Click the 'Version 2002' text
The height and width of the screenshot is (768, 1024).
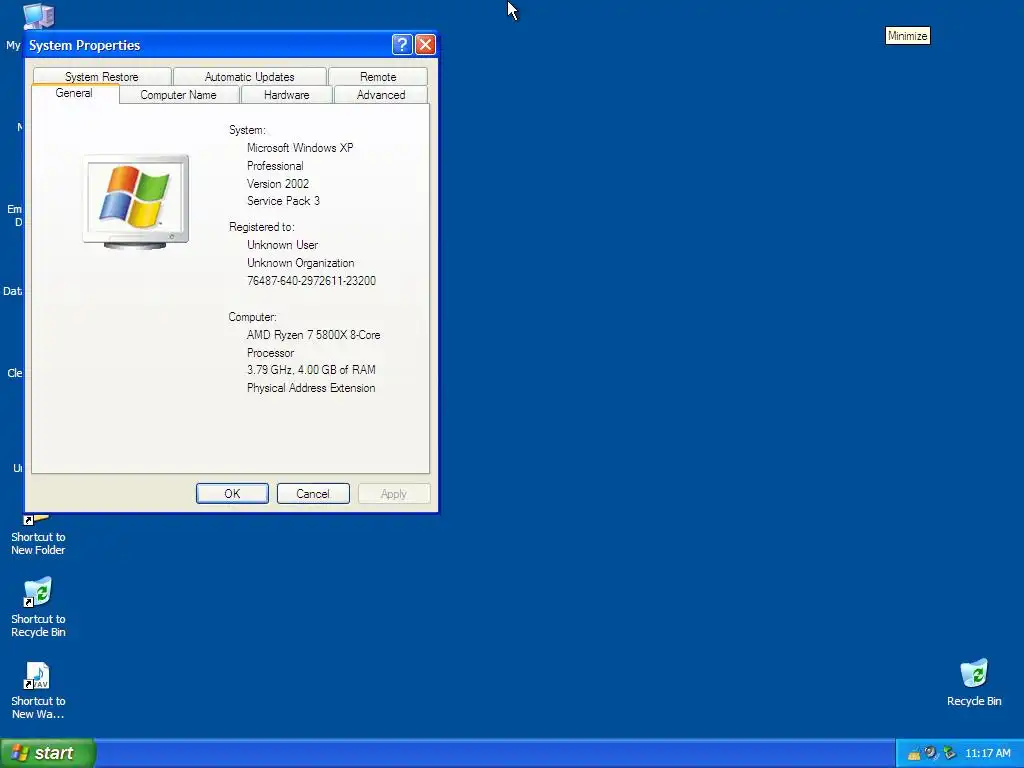click(278, 184)
